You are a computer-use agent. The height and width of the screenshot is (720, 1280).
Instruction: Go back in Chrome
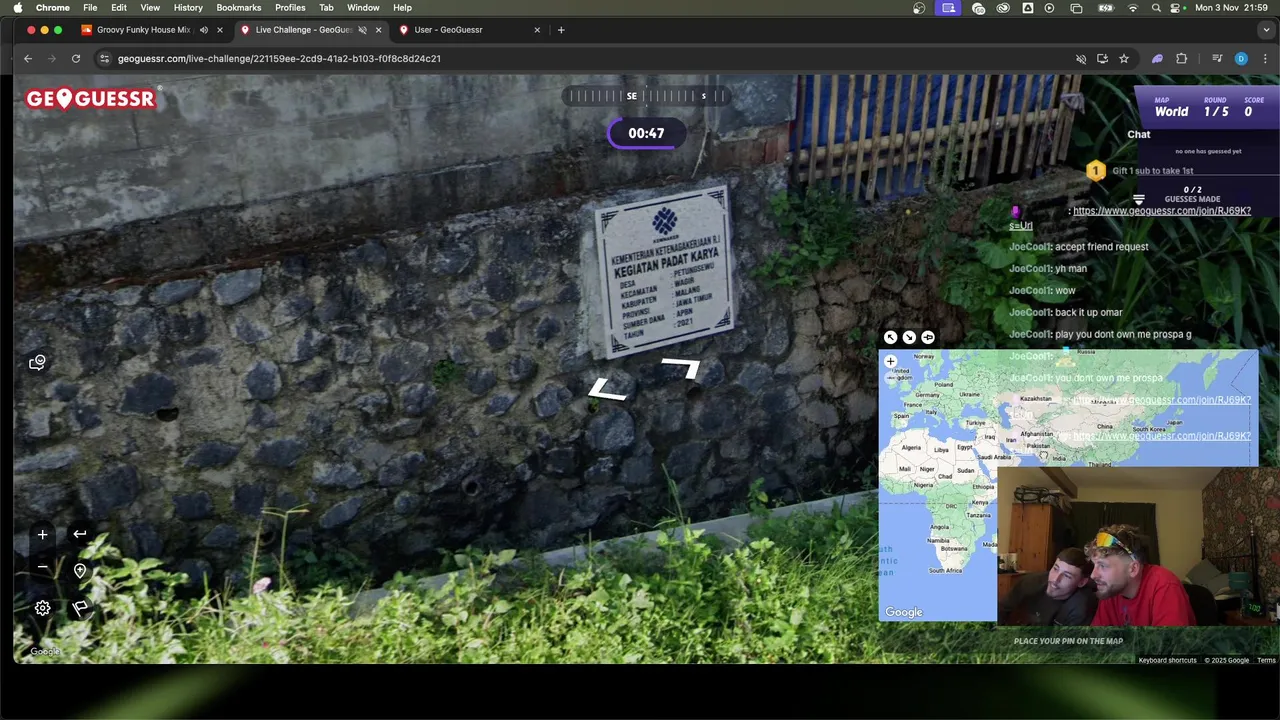point(28,59)
